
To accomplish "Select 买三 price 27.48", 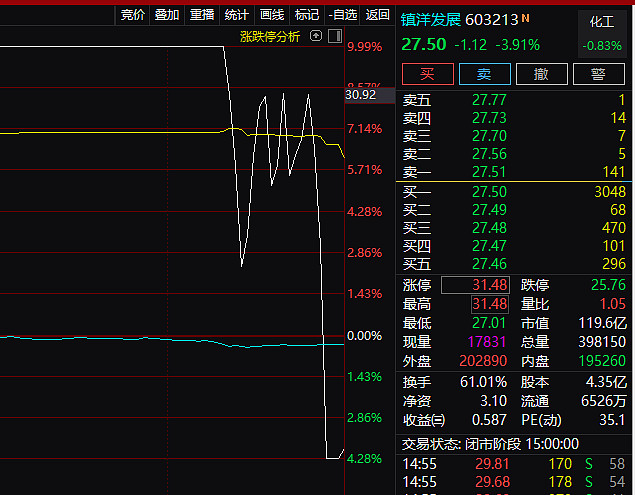I will tap(489, 228).
